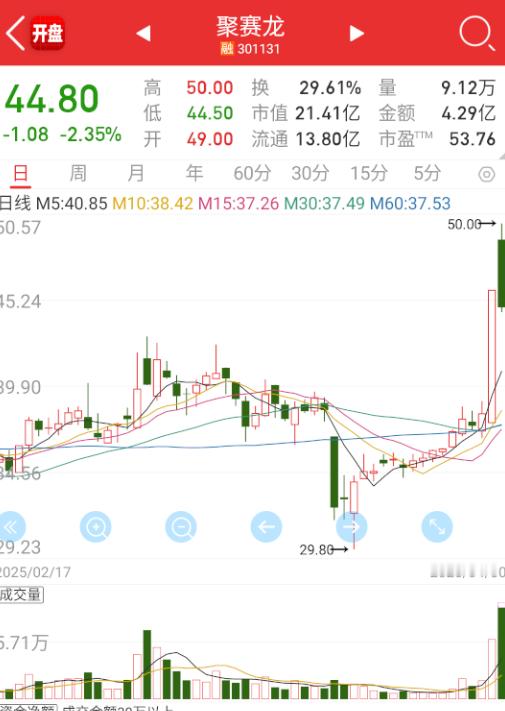The width and height of the screenshot is (505, 711).
Task: Jump to earliest data double-arrow button
Action: (10, 527)
